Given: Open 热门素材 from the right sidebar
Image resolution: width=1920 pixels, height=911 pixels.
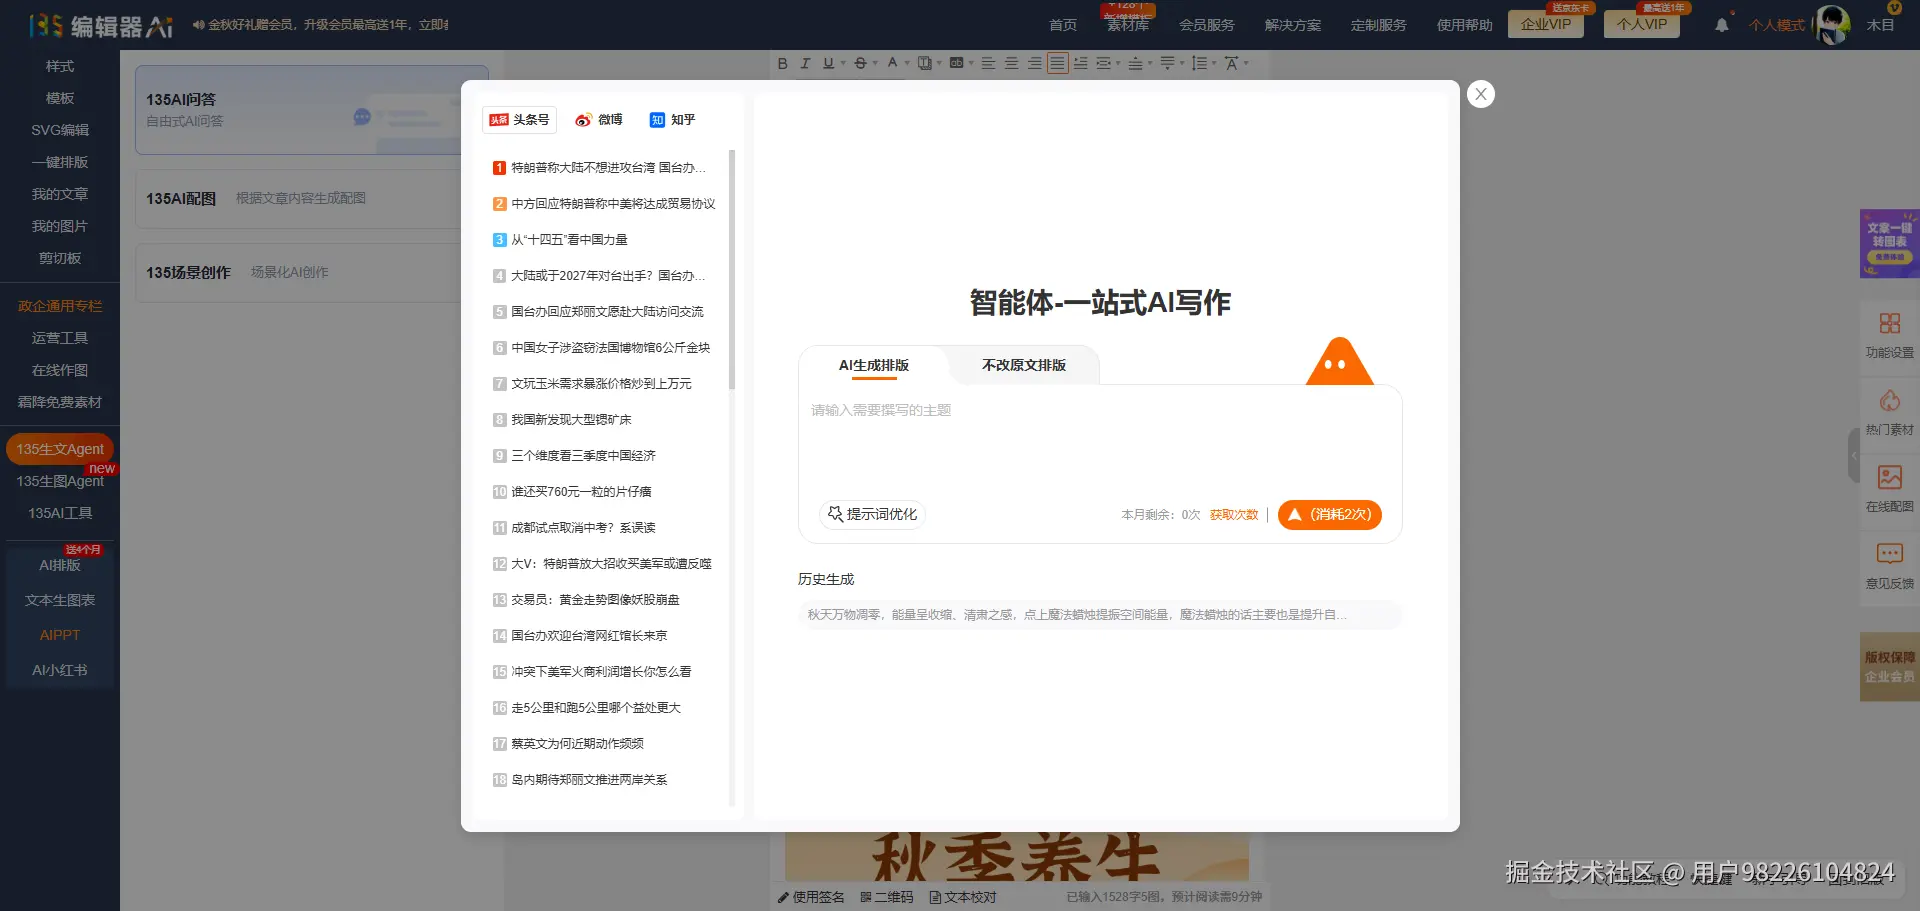Looking at the screenshot, I should point(1889,412).
